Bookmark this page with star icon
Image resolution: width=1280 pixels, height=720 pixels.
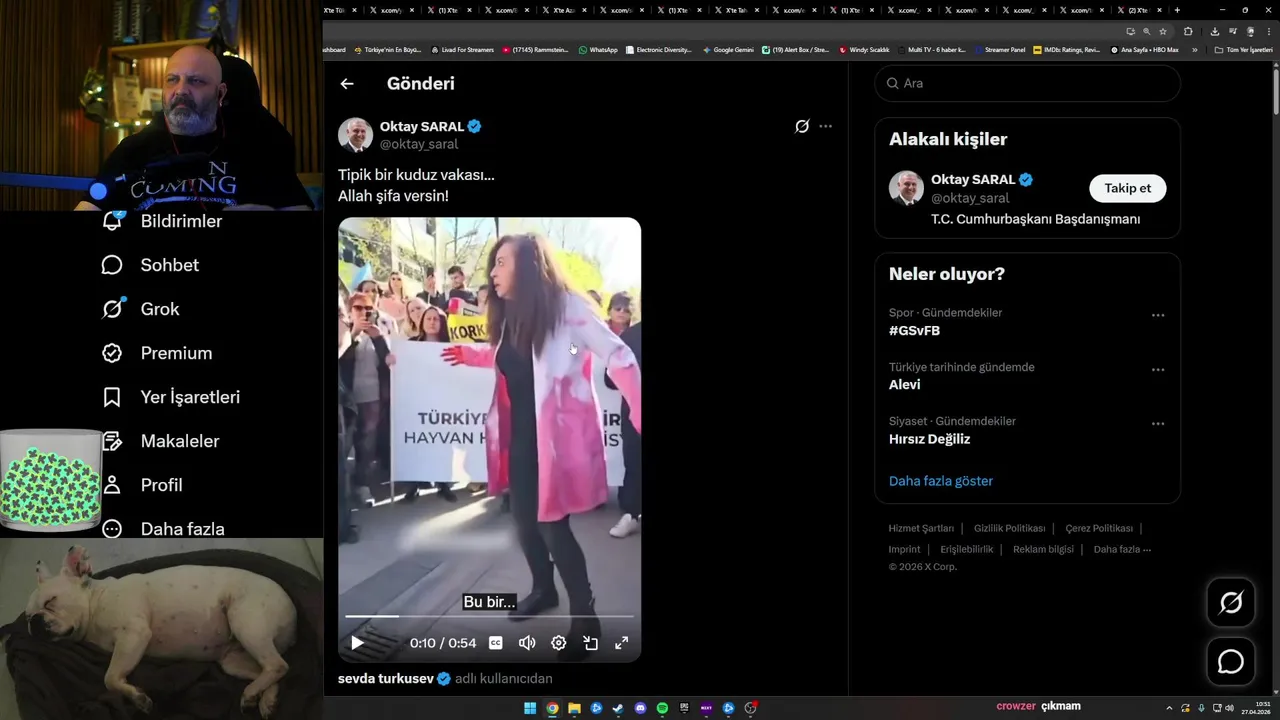[1163, 31]
